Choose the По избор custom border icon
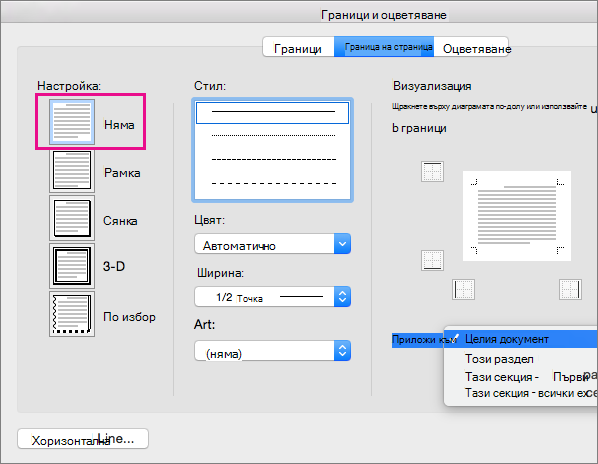Image resolution: width=598 pixels, height=464 pixels. [72, 314]
